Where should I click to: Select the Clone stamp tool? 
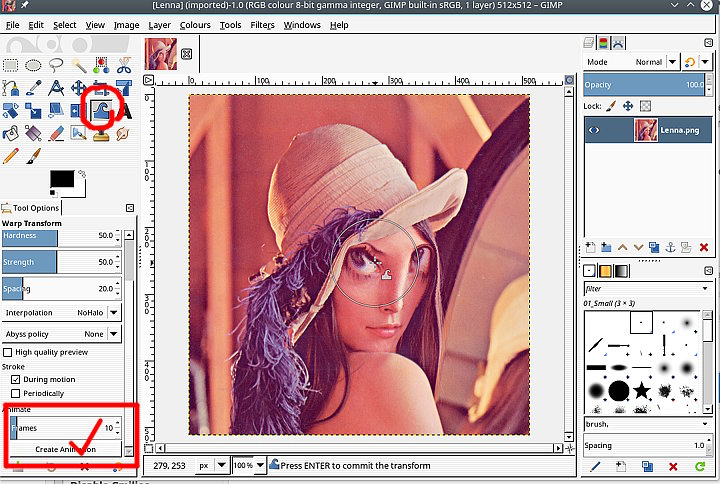[x=101, y=135]
